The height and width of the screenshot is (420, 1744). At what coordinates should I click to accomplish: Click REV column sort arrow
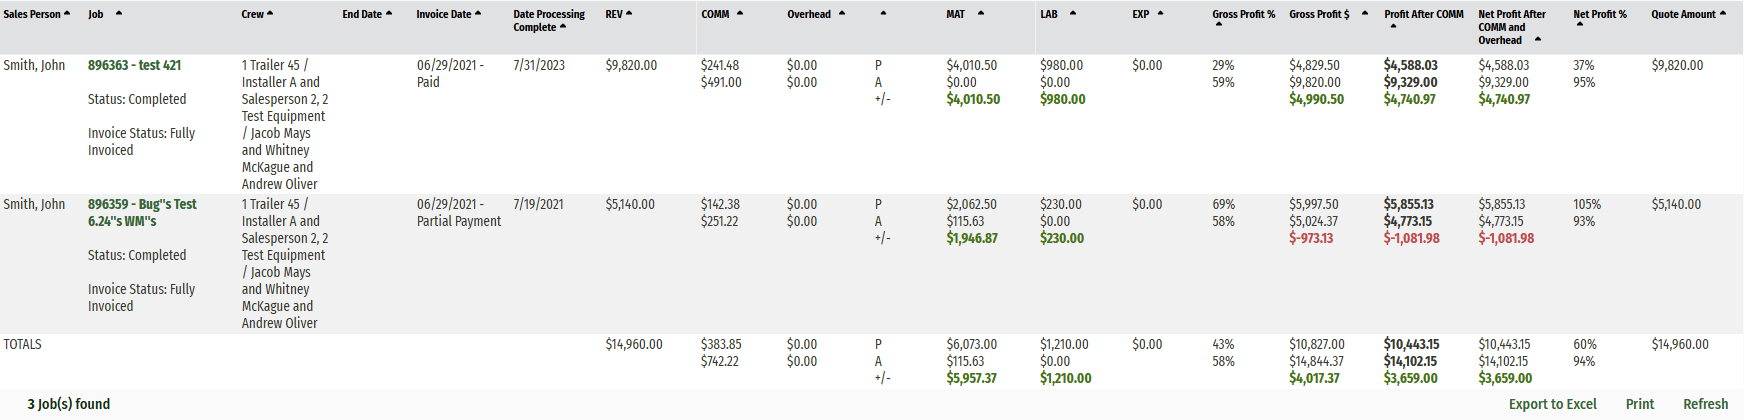pos(629,14)
